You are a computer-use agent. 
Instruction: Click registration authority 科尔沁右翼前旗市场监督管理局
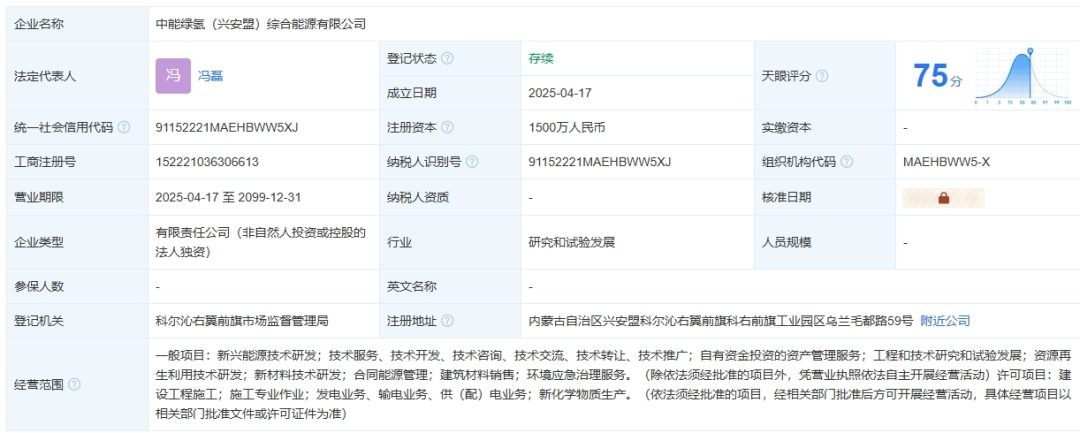242,321
